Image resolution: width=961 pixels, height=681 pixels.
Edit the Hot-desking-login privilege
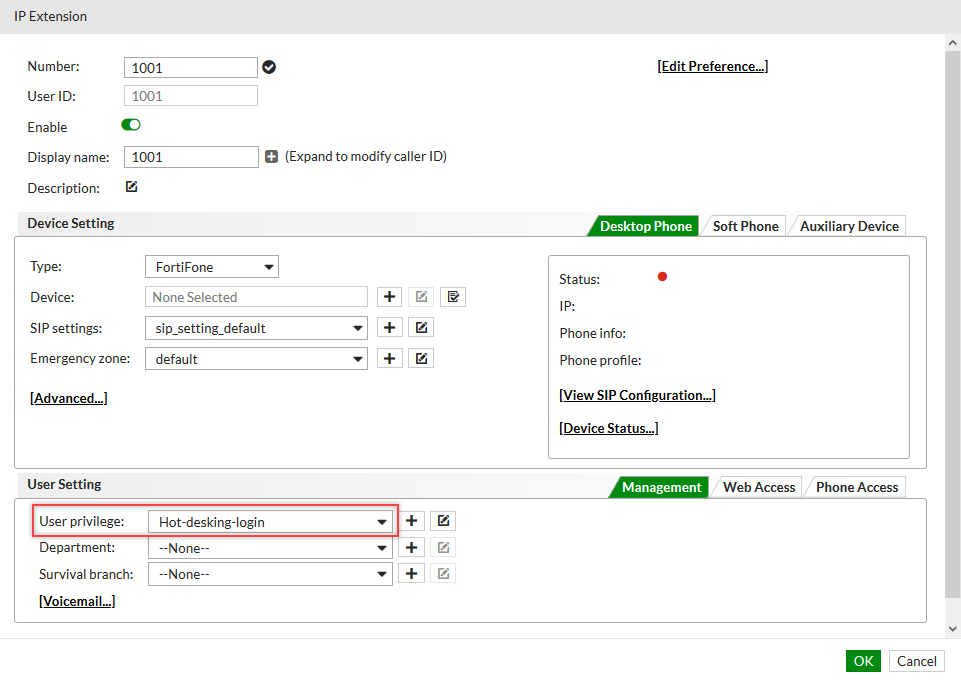443,521
